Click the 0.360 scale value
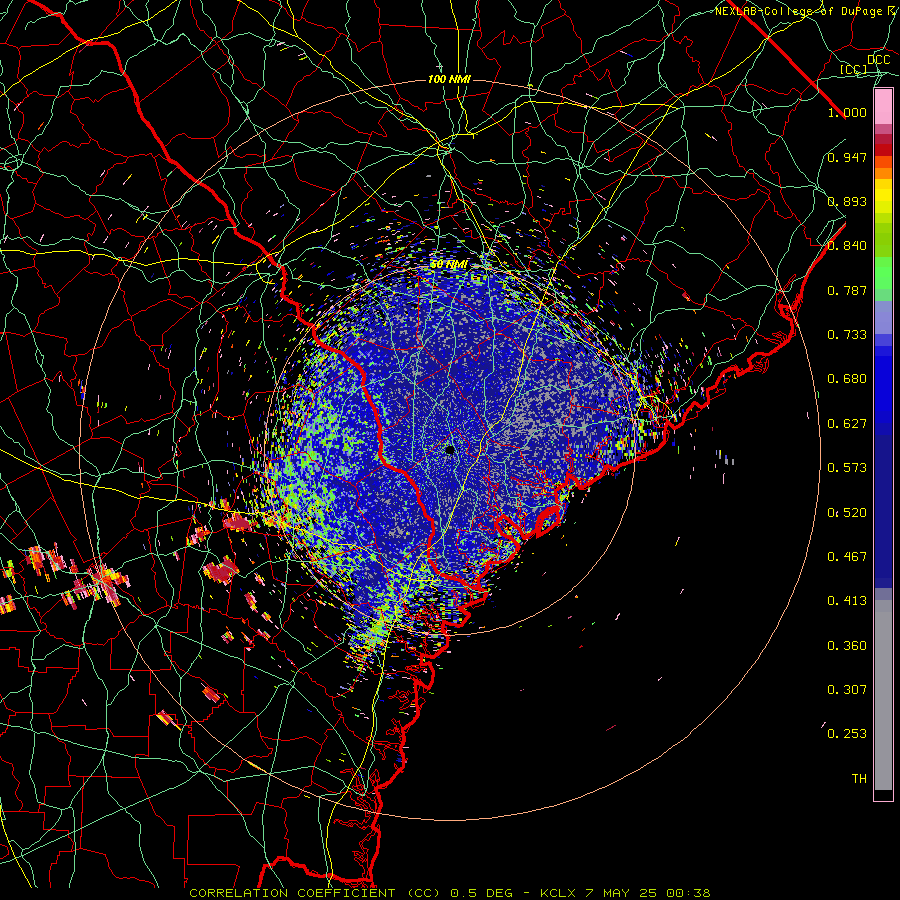The image size is (900, 900). coord(847,646)
